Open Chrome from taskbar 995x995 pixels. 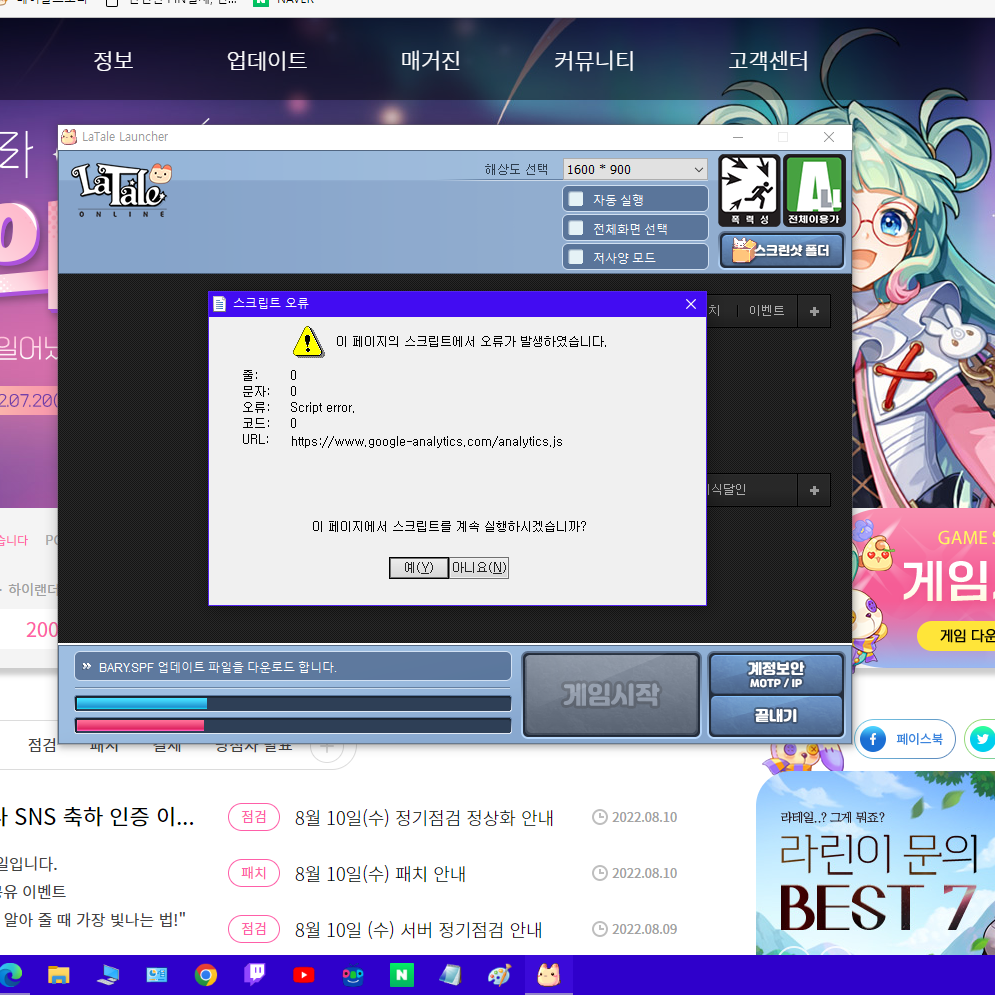[x=206, y=974]
